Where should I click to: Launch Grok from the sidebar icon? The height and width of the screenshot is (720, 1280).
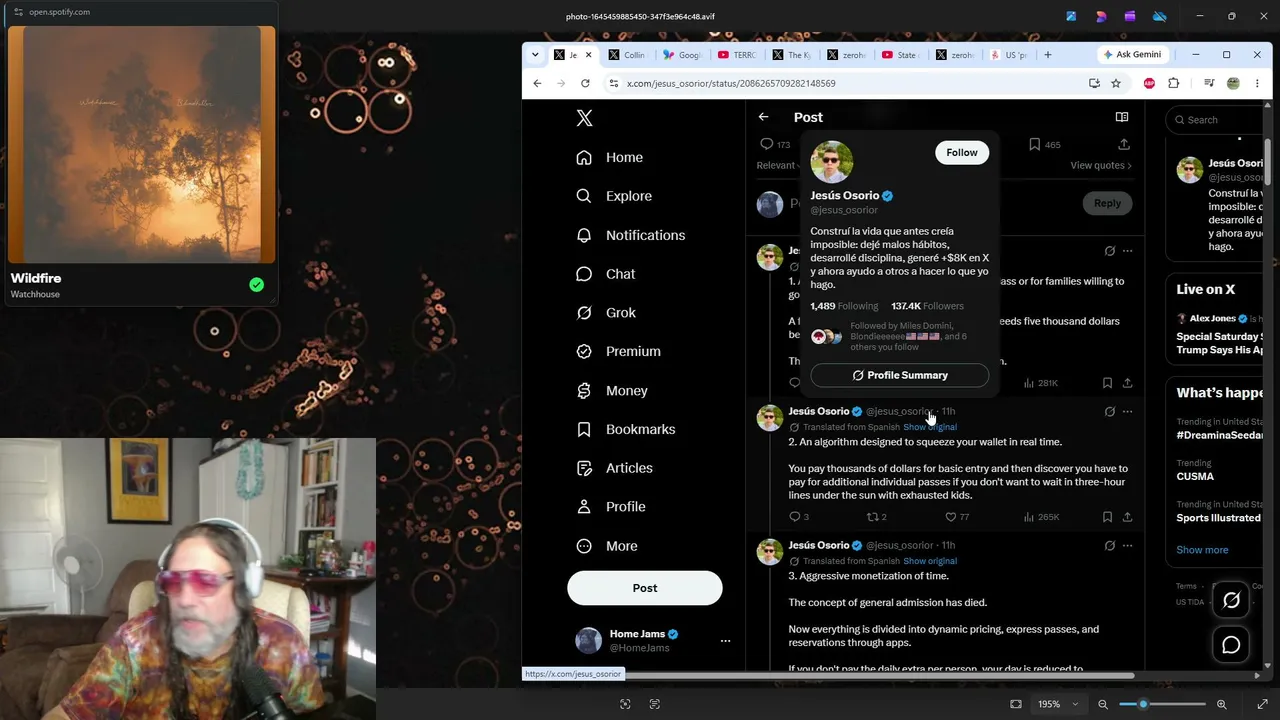(x=584, y=313)
